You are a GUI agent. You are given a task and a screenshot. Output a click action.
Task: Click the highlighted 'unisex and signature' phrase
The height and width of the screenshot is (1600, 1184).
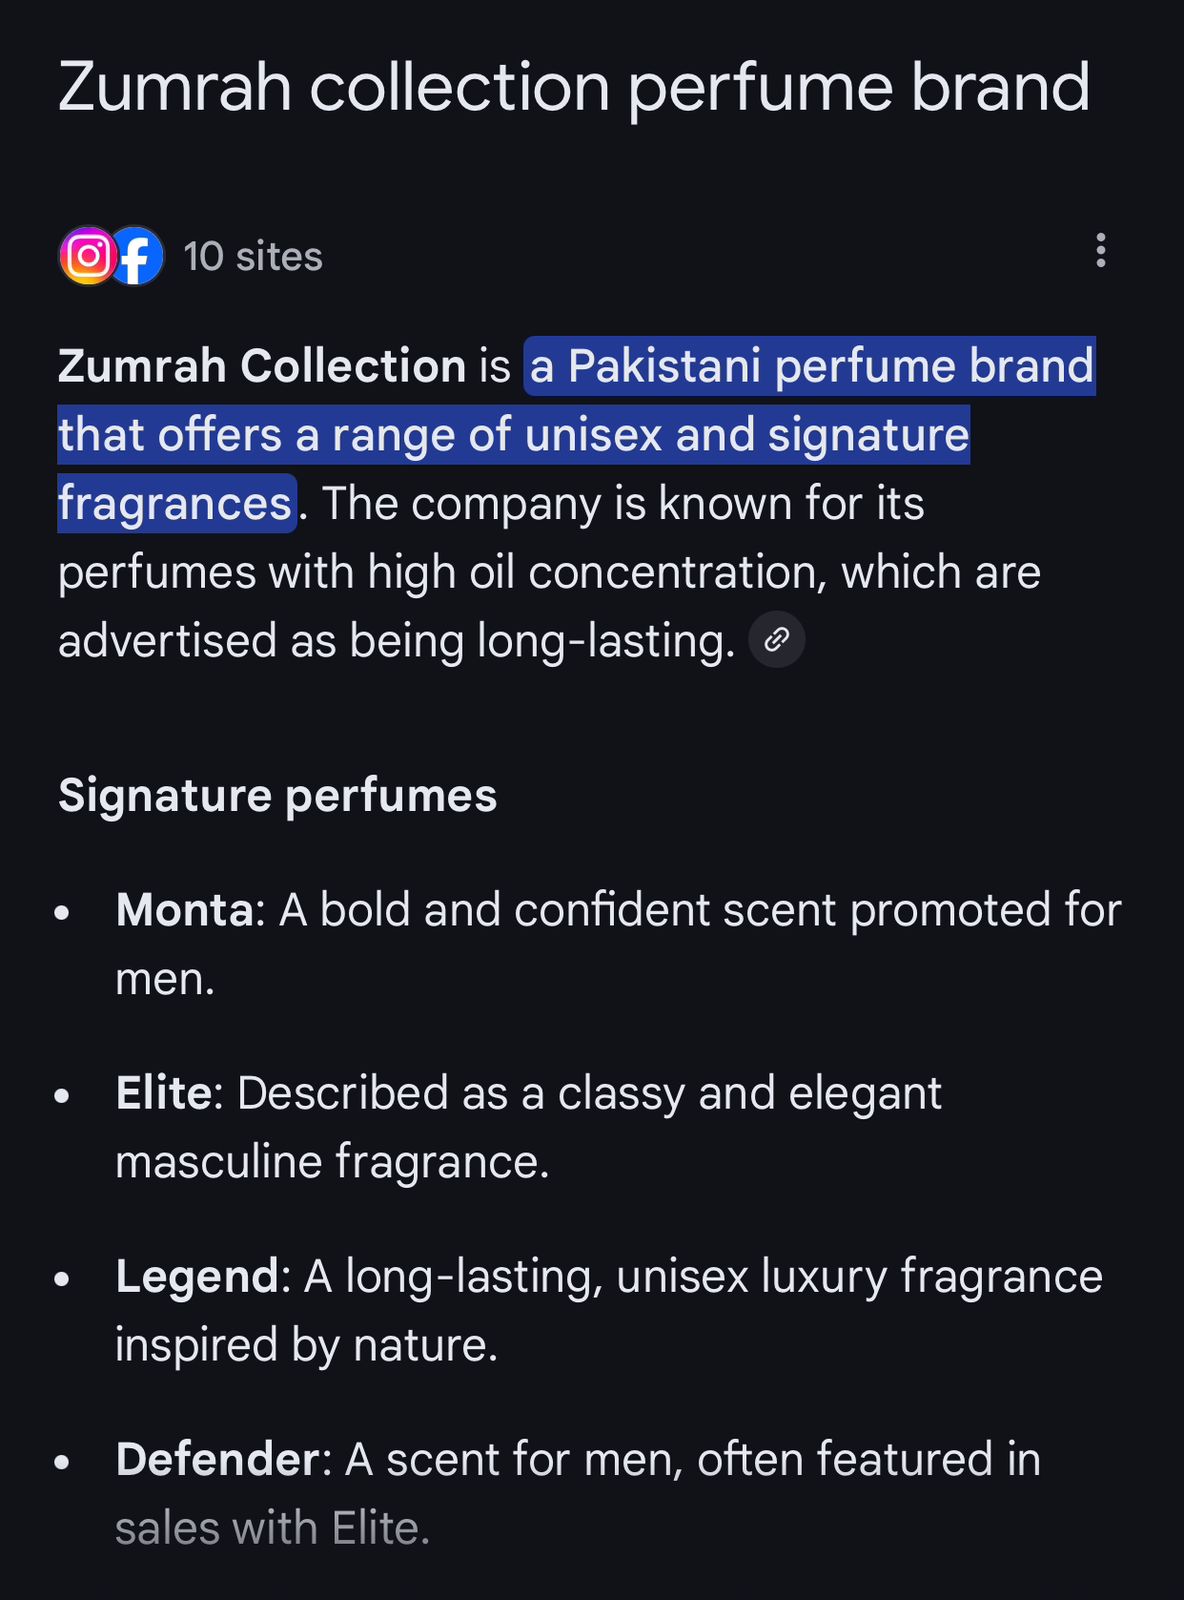(746, 435)
